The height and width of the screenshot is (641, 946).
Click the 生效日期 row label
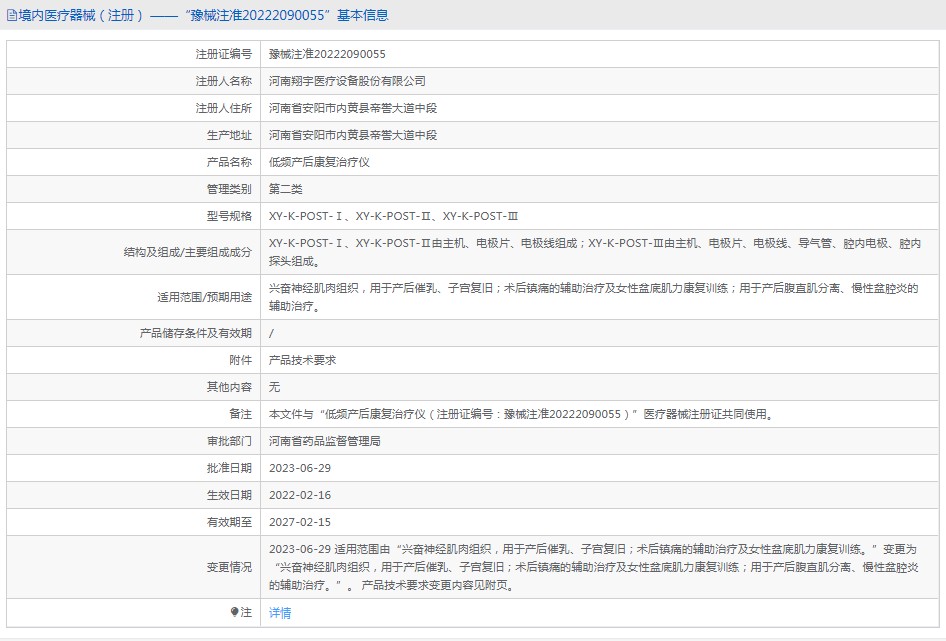click(229, 495)
